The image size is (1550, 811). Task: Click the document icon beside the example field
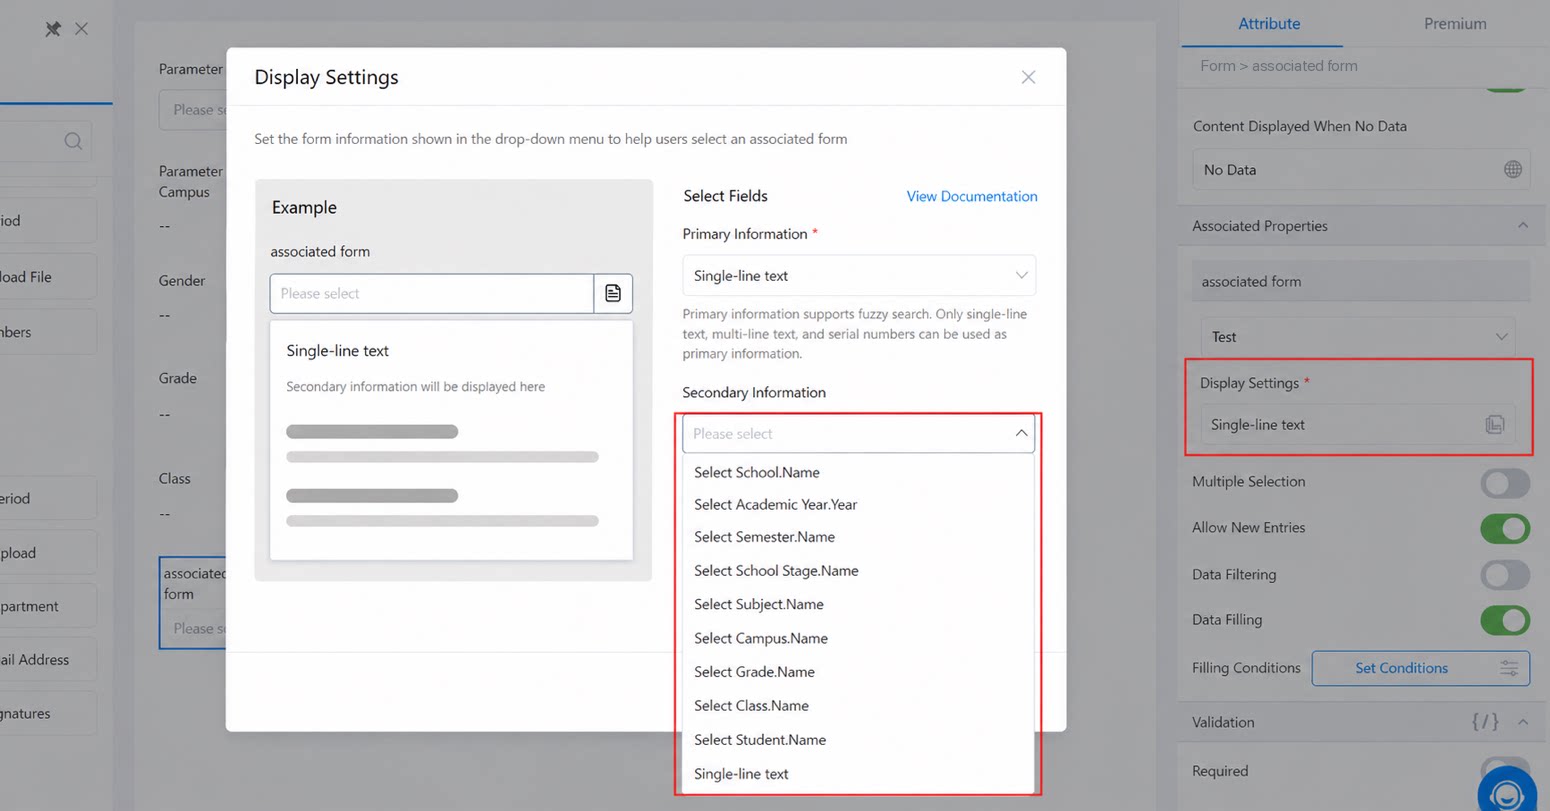(613, 293)
